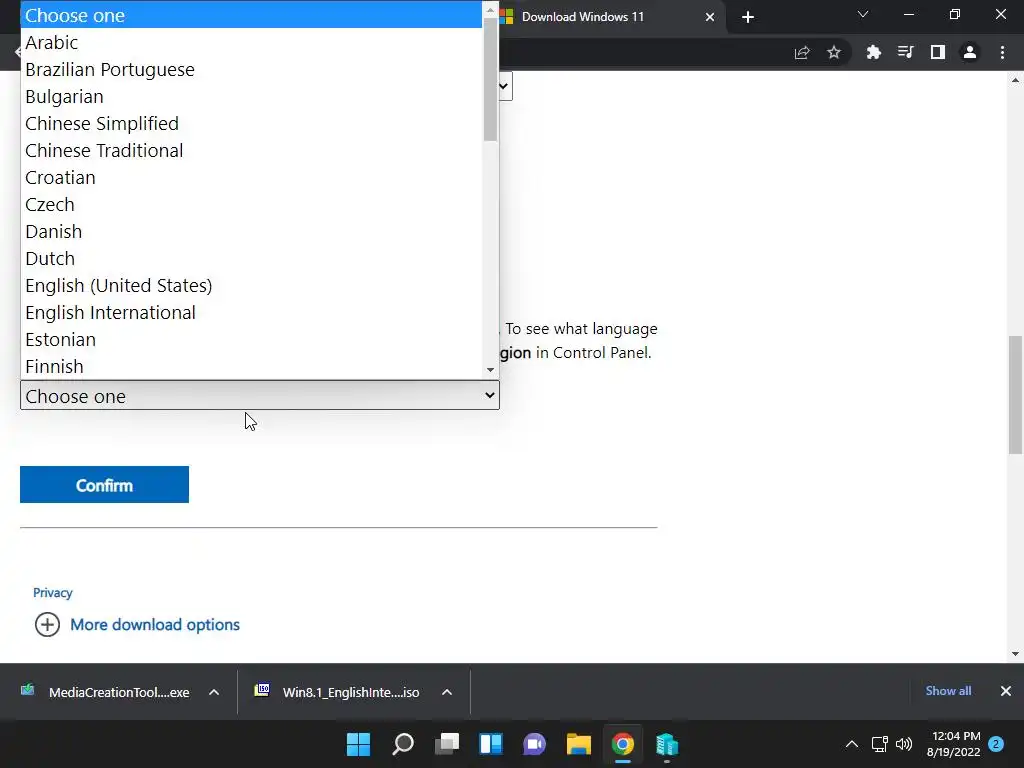
Task: Select English International option
Action: pos(251,312)
